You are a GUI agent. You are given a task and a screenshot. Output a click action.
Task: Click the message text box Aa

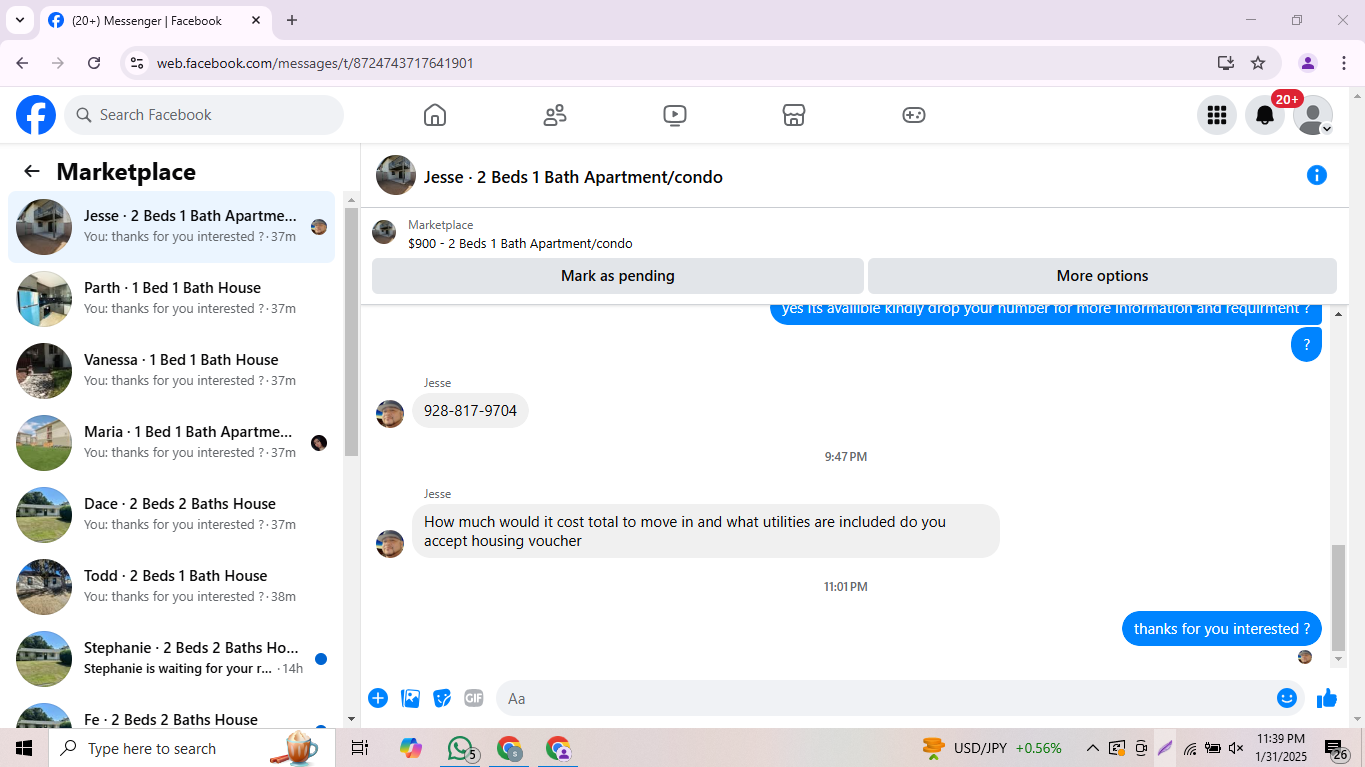(x=884, y=698)
